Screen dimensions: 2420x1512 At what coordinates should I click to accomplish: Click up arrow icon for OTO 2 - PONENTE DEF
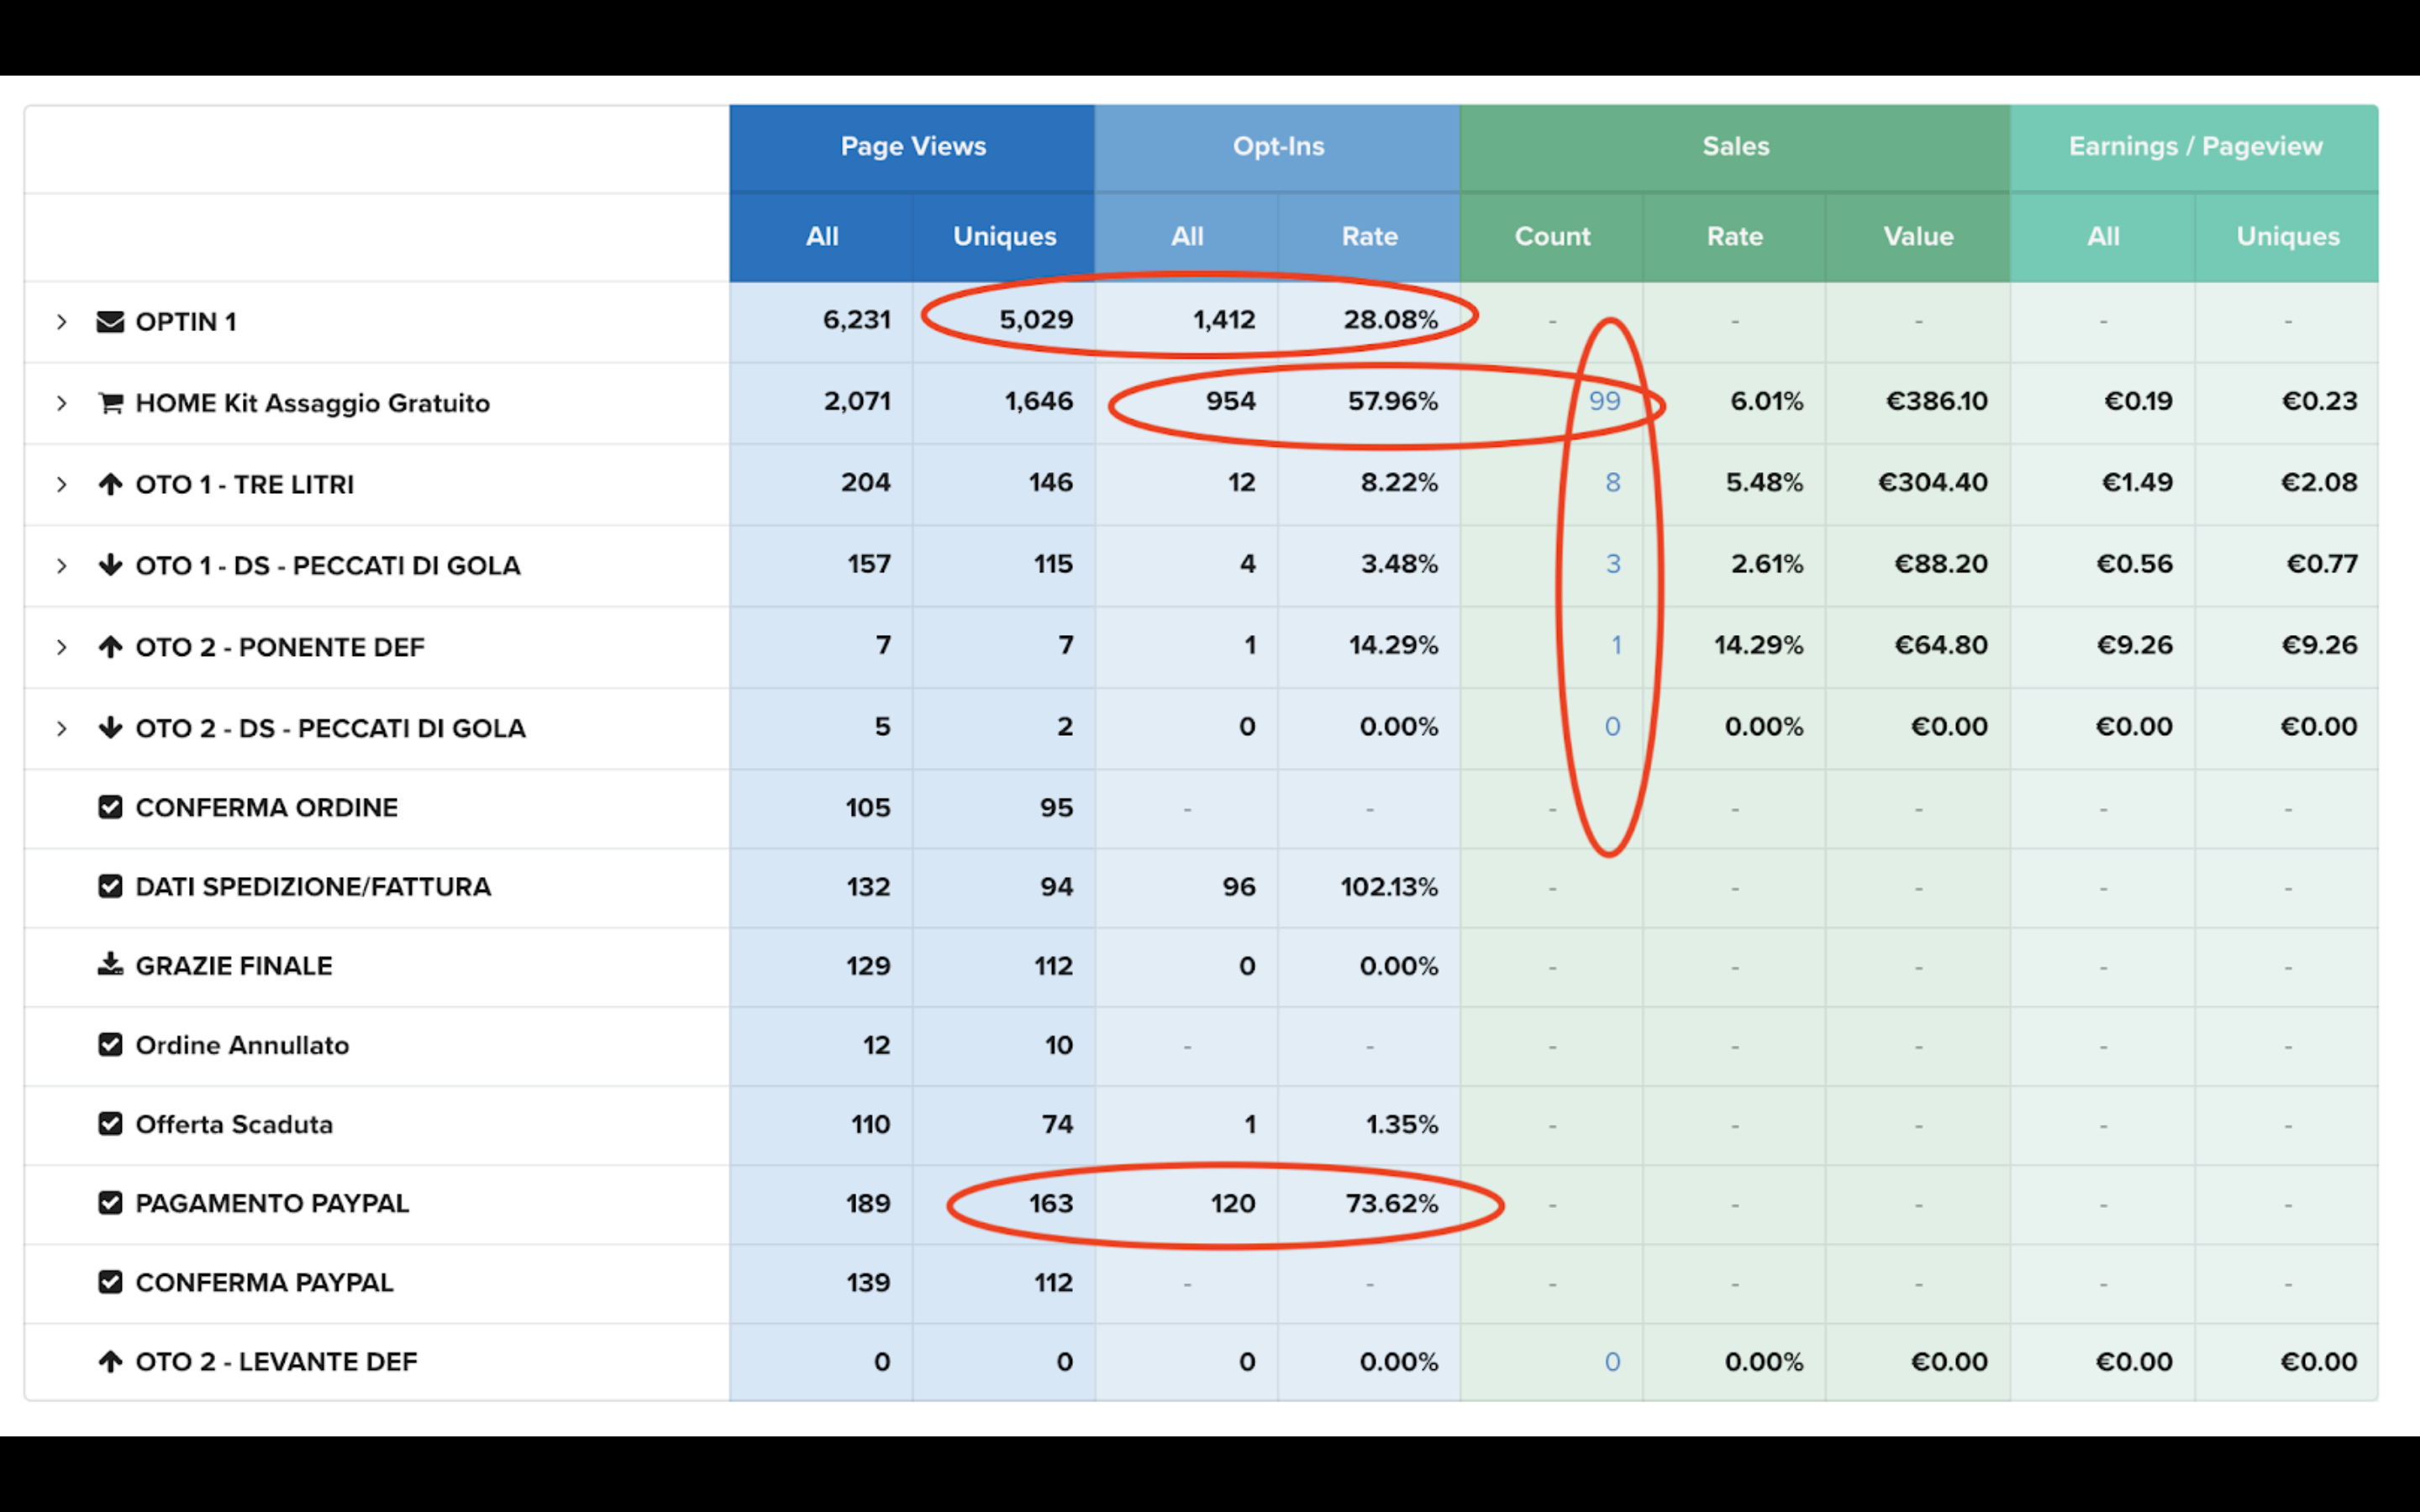[x=110, y=647]
